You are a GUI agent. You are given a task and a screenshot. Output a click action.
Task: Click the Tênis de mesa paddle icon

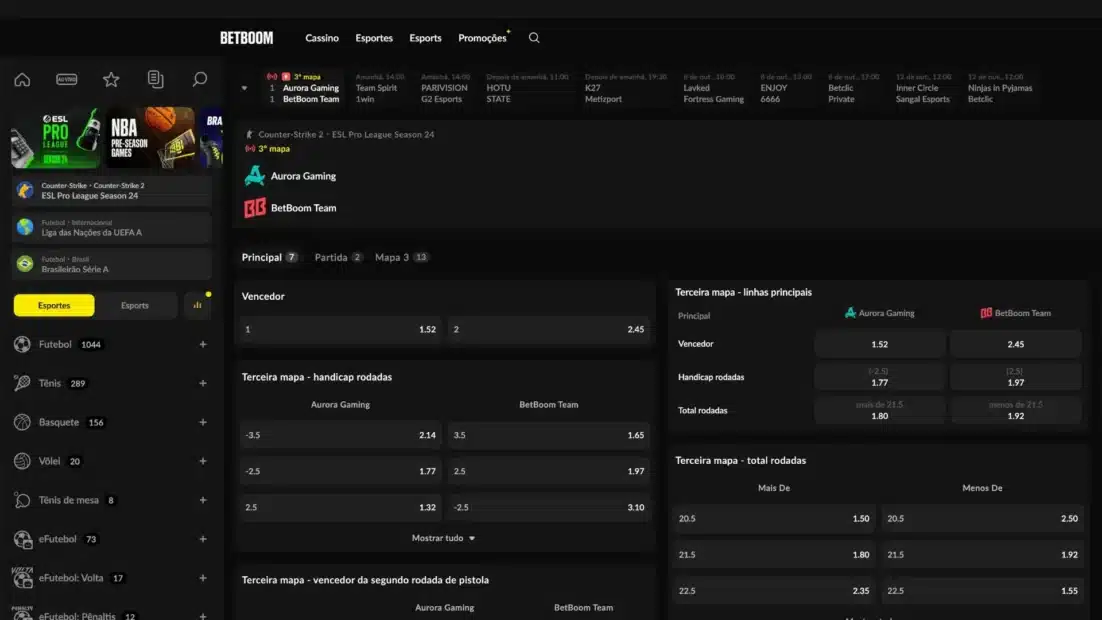[x=22, y=500]
